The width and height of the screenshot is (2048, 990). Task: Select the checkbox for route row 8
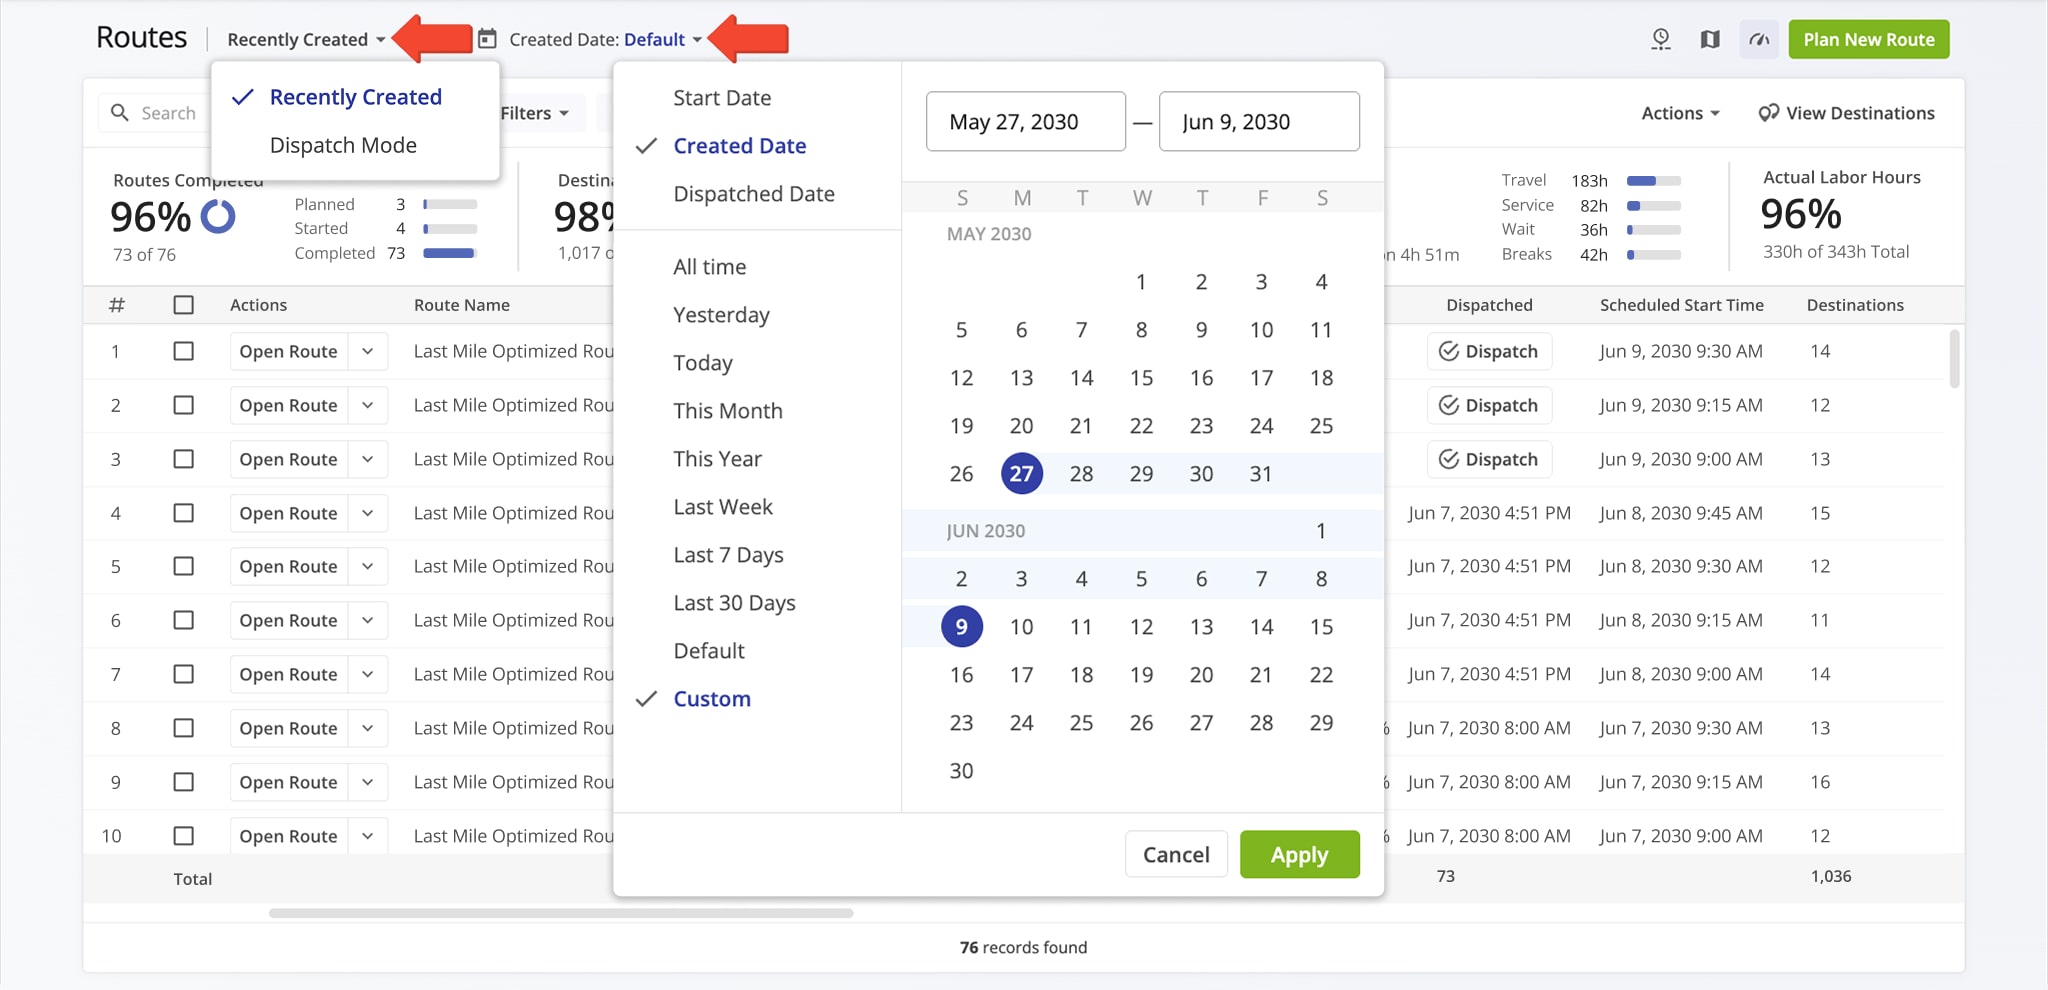coord(184,728)
